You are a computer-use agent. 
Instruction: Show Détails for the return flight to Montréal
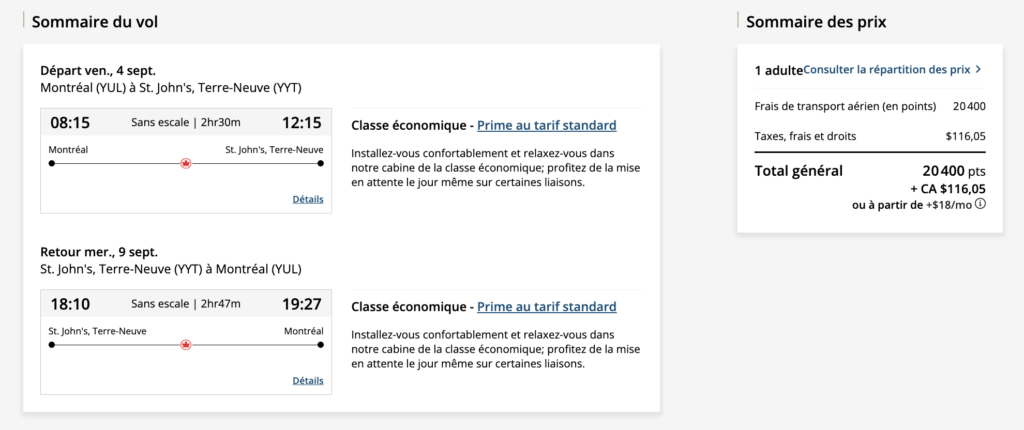tap(308, 380)
